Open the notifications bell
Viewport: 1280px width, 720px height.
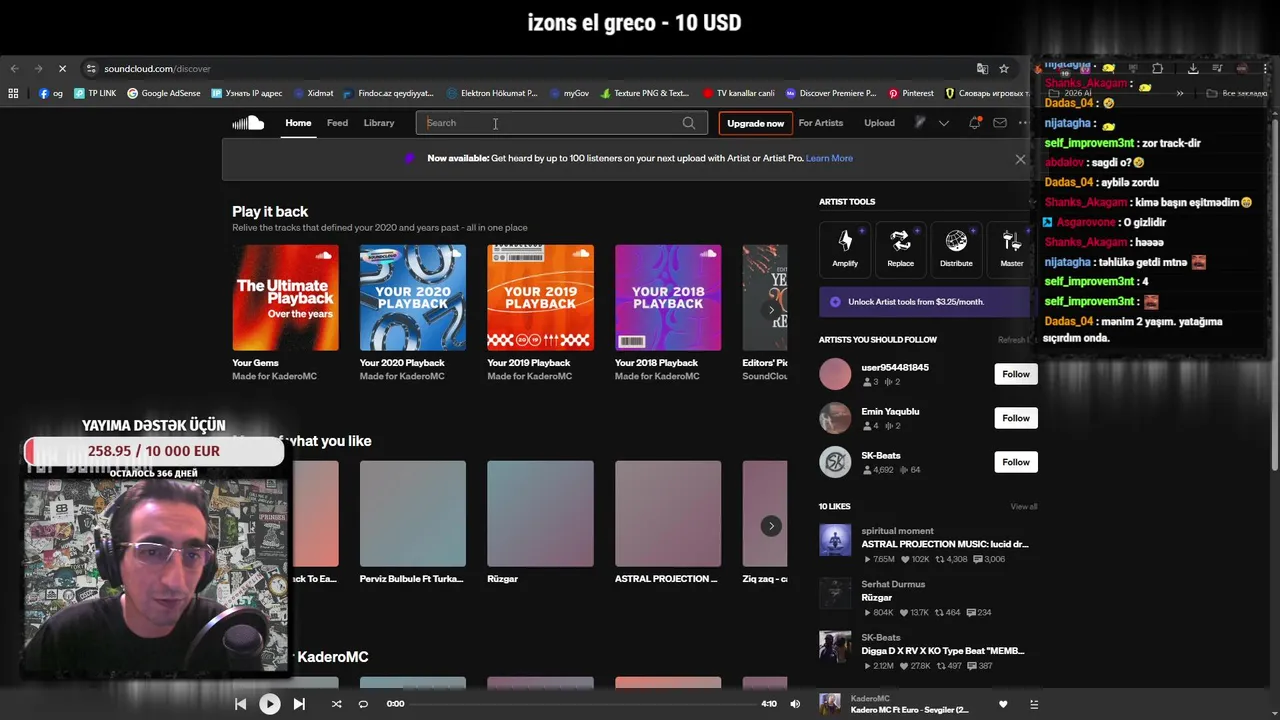[x=974, y=123]
